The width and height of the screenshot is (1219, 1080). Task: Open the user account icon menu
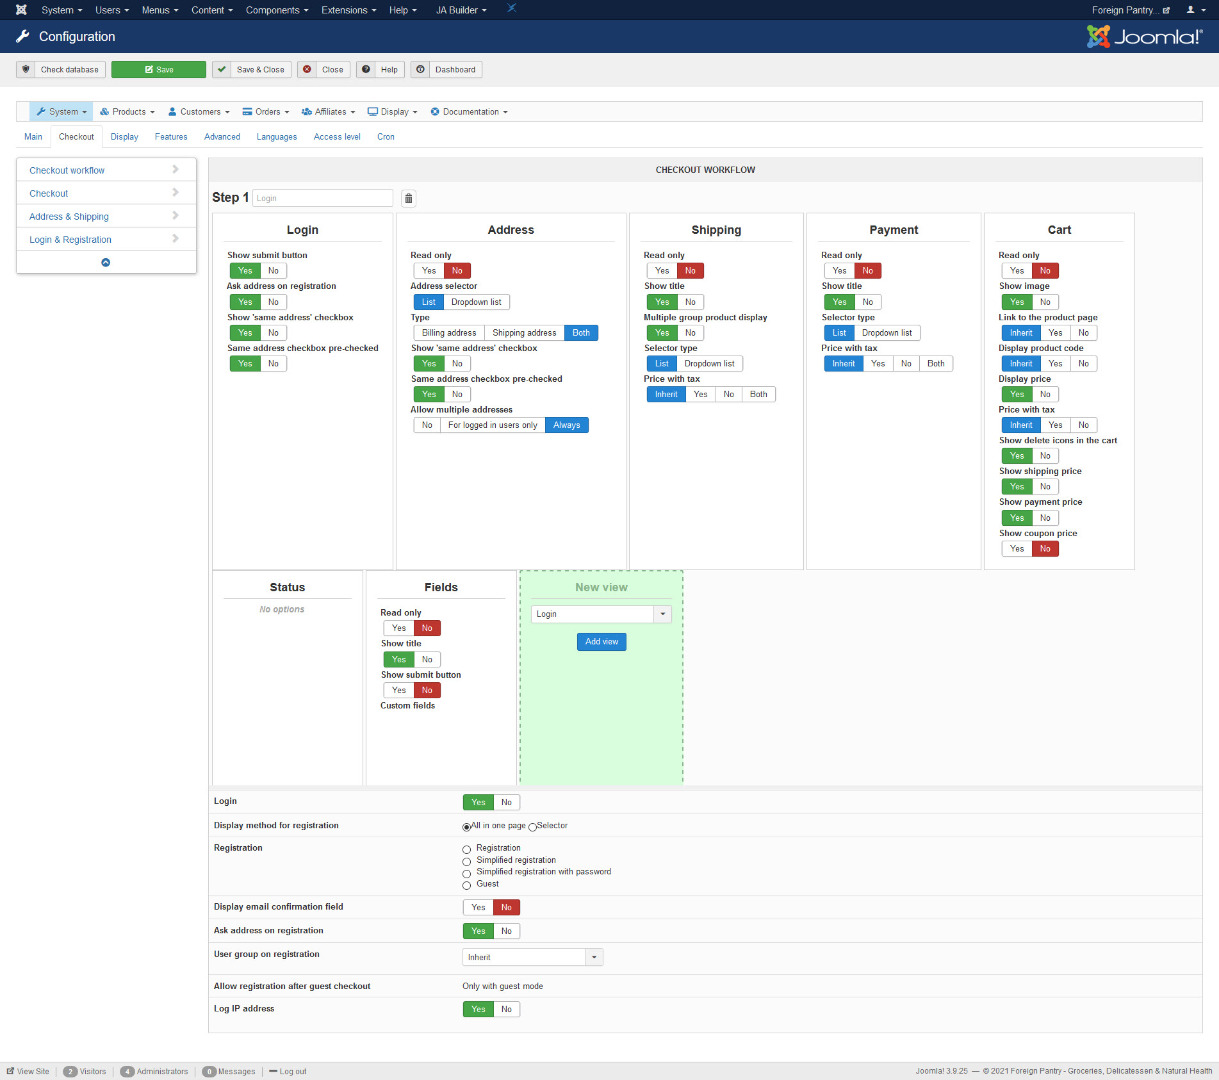(1195, 10)
